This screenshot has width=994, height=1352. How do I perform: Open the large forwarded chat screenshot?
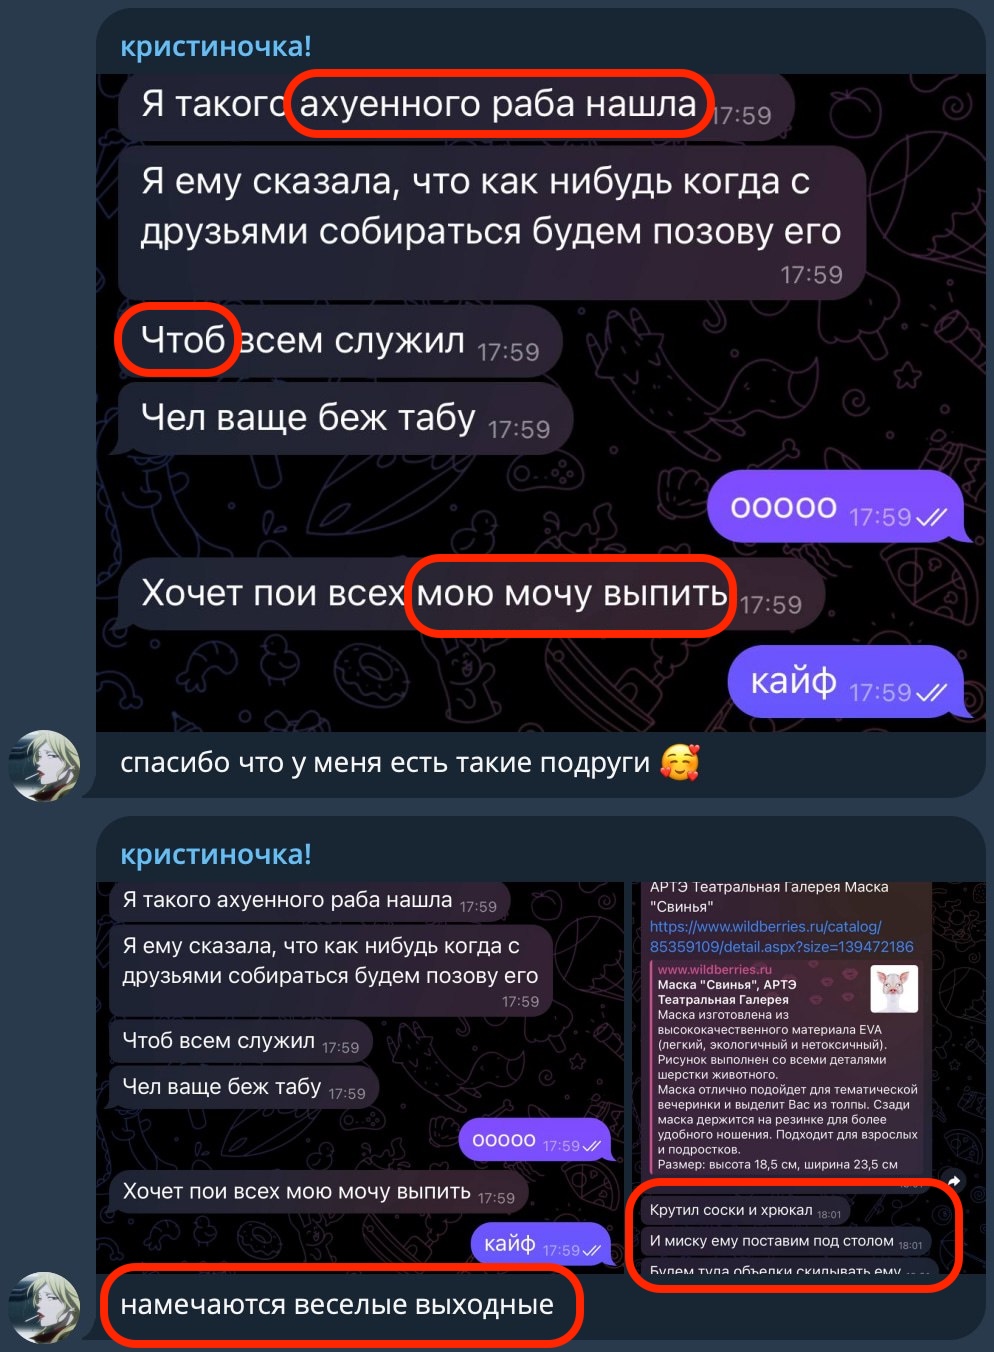pyautogui.click(x=541, y=403)
